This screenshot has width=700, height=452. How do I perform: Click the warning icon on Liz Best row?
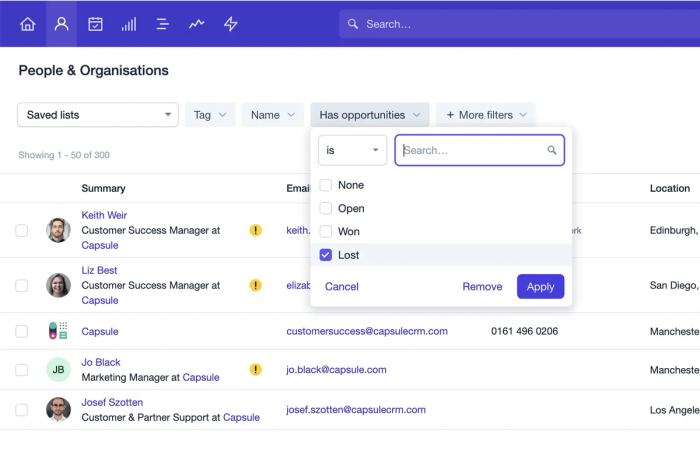click(255, 285)
